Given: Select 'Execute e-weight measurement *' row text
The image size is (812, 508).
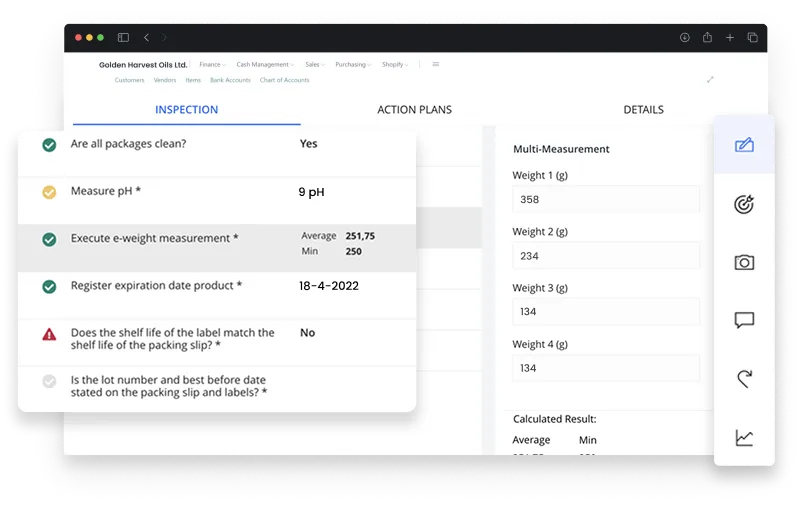Looking at the screenshot, I should pos(154,238).
